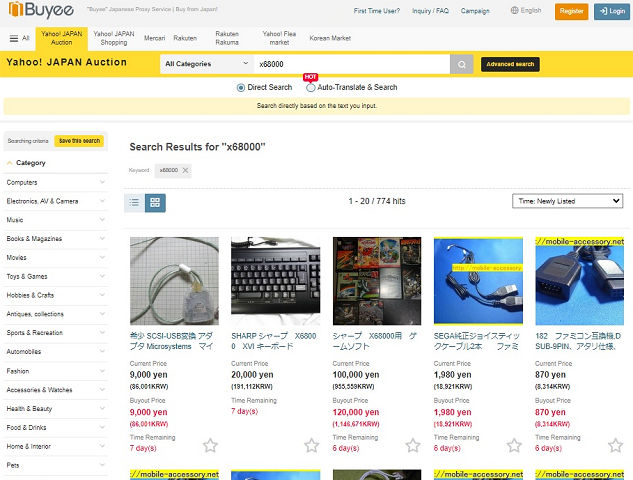Image resolution: width=633 pixels, height=480 pixels.
Task: Star the 100,000 yen game software listing
Action: click(413, 445)
